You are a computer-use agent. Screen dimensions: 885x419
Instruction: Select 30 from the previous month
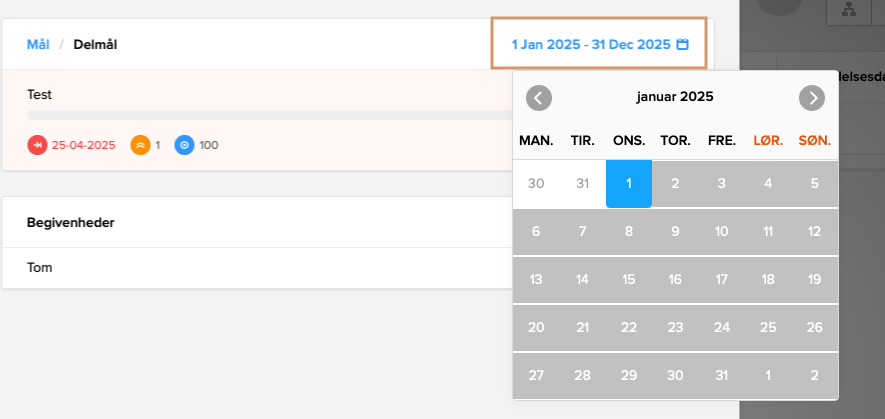536,184
